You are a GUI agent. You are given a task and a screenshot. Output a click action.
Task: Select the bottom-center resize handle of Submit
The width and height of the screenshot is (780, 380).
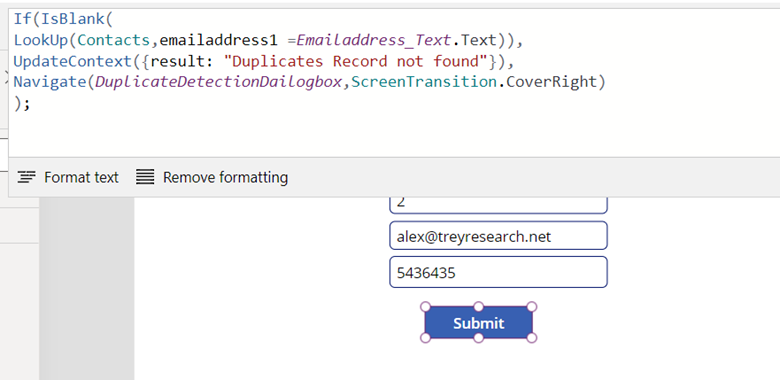(478, 338)
